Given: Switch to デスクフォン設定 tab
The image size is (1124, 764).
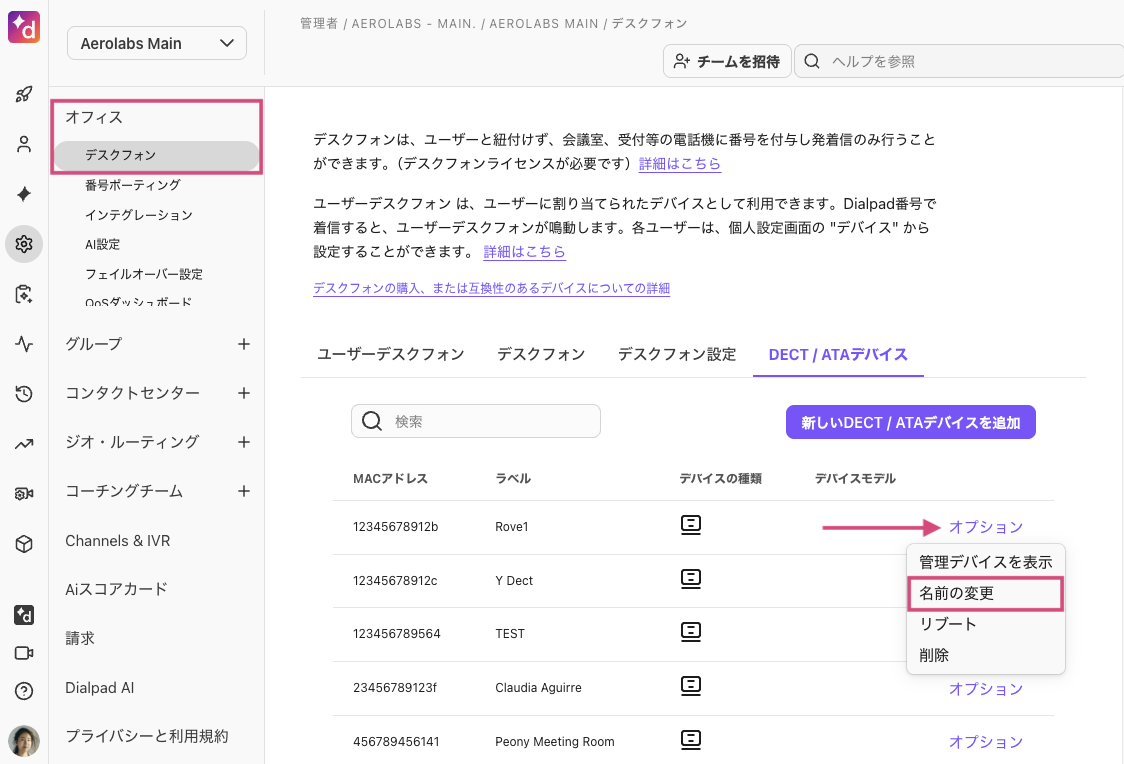Looking at the screenshot, I should [x=677, y=354].
